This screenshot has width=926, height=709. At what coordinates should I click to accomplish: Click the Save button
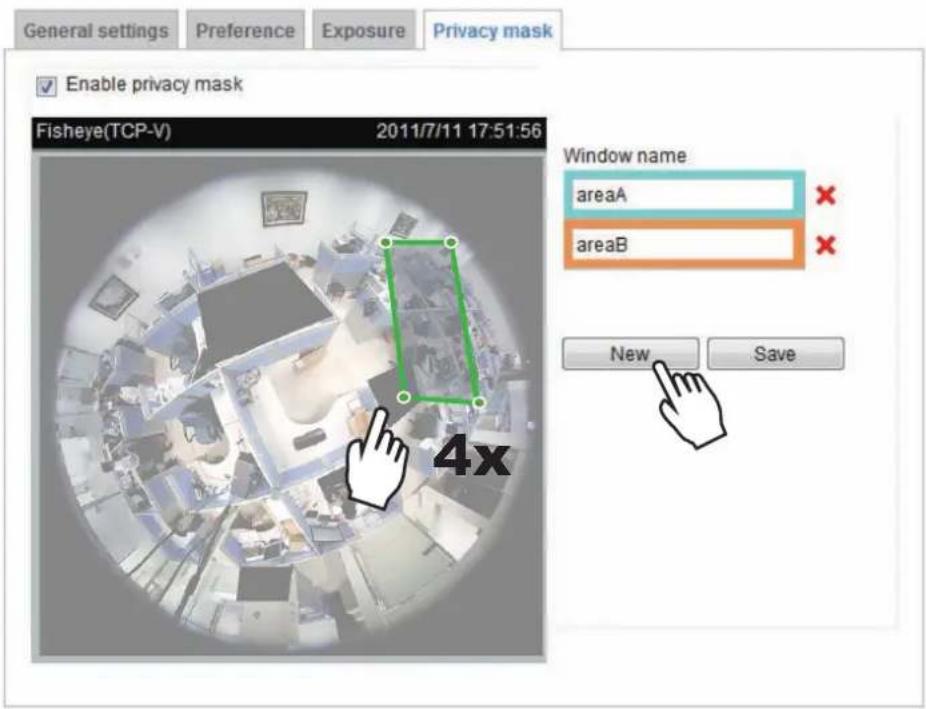[775, 354]
